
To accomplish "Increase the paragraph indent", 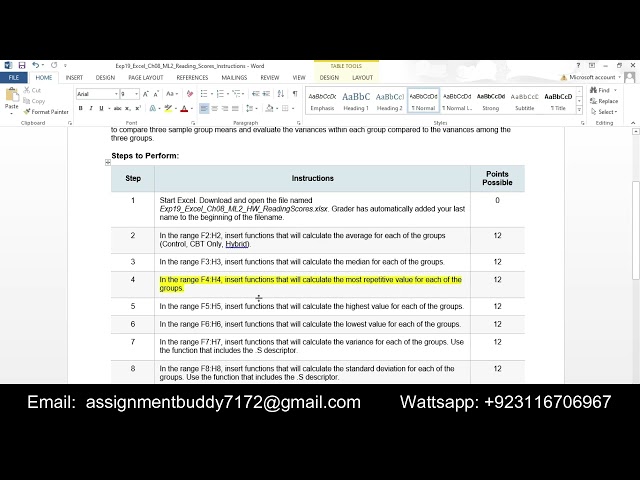I will (266, 94).
